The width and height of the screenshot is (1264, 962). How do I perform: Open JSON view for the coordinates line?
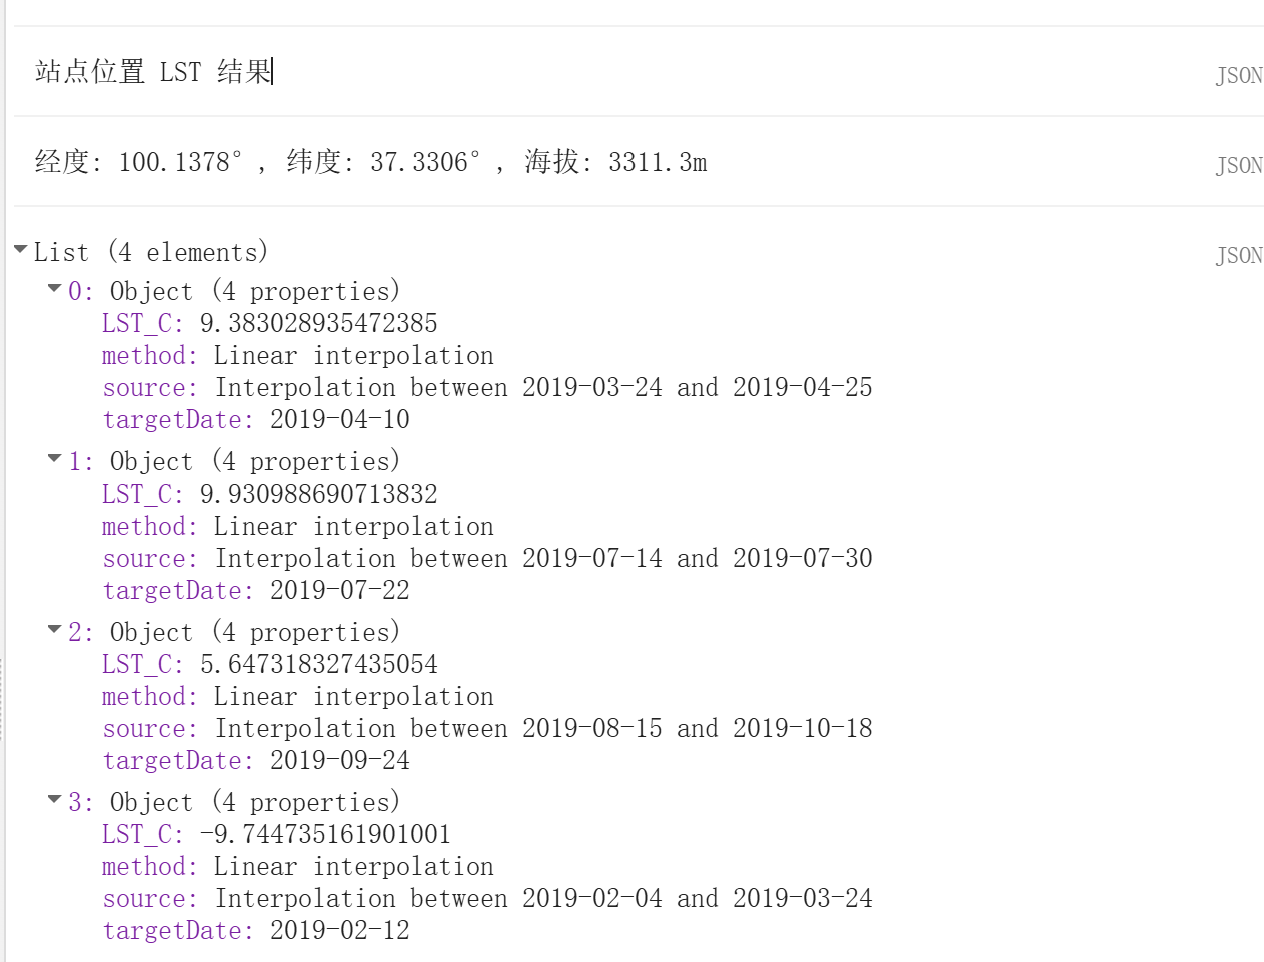[x=1244, y=163]
